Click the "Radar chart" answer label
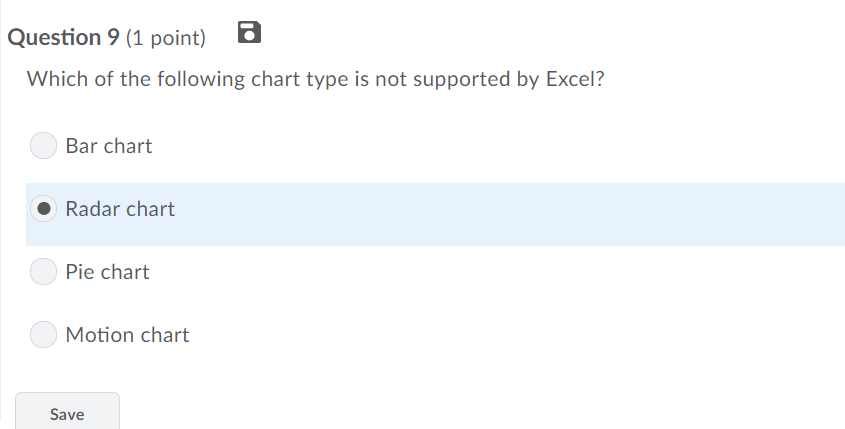The width and height of the screenshot is (845, 429). (120, 209)
